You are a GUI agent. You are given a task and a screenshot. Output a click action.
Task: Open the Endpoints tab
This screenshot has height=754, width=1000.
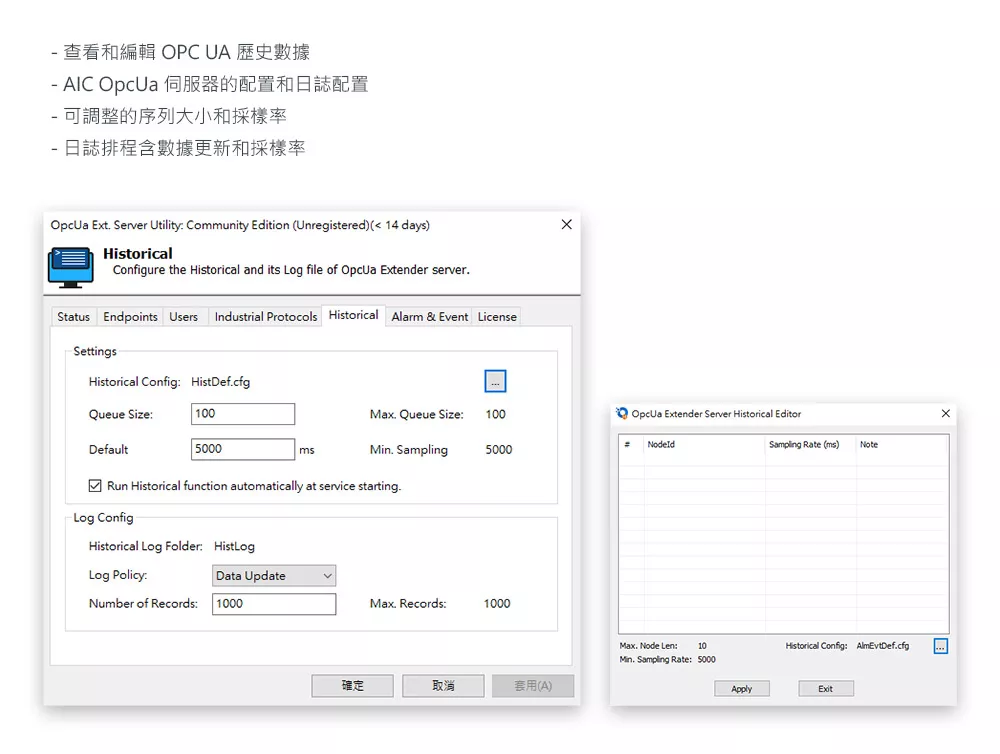(x=130, y=317)
